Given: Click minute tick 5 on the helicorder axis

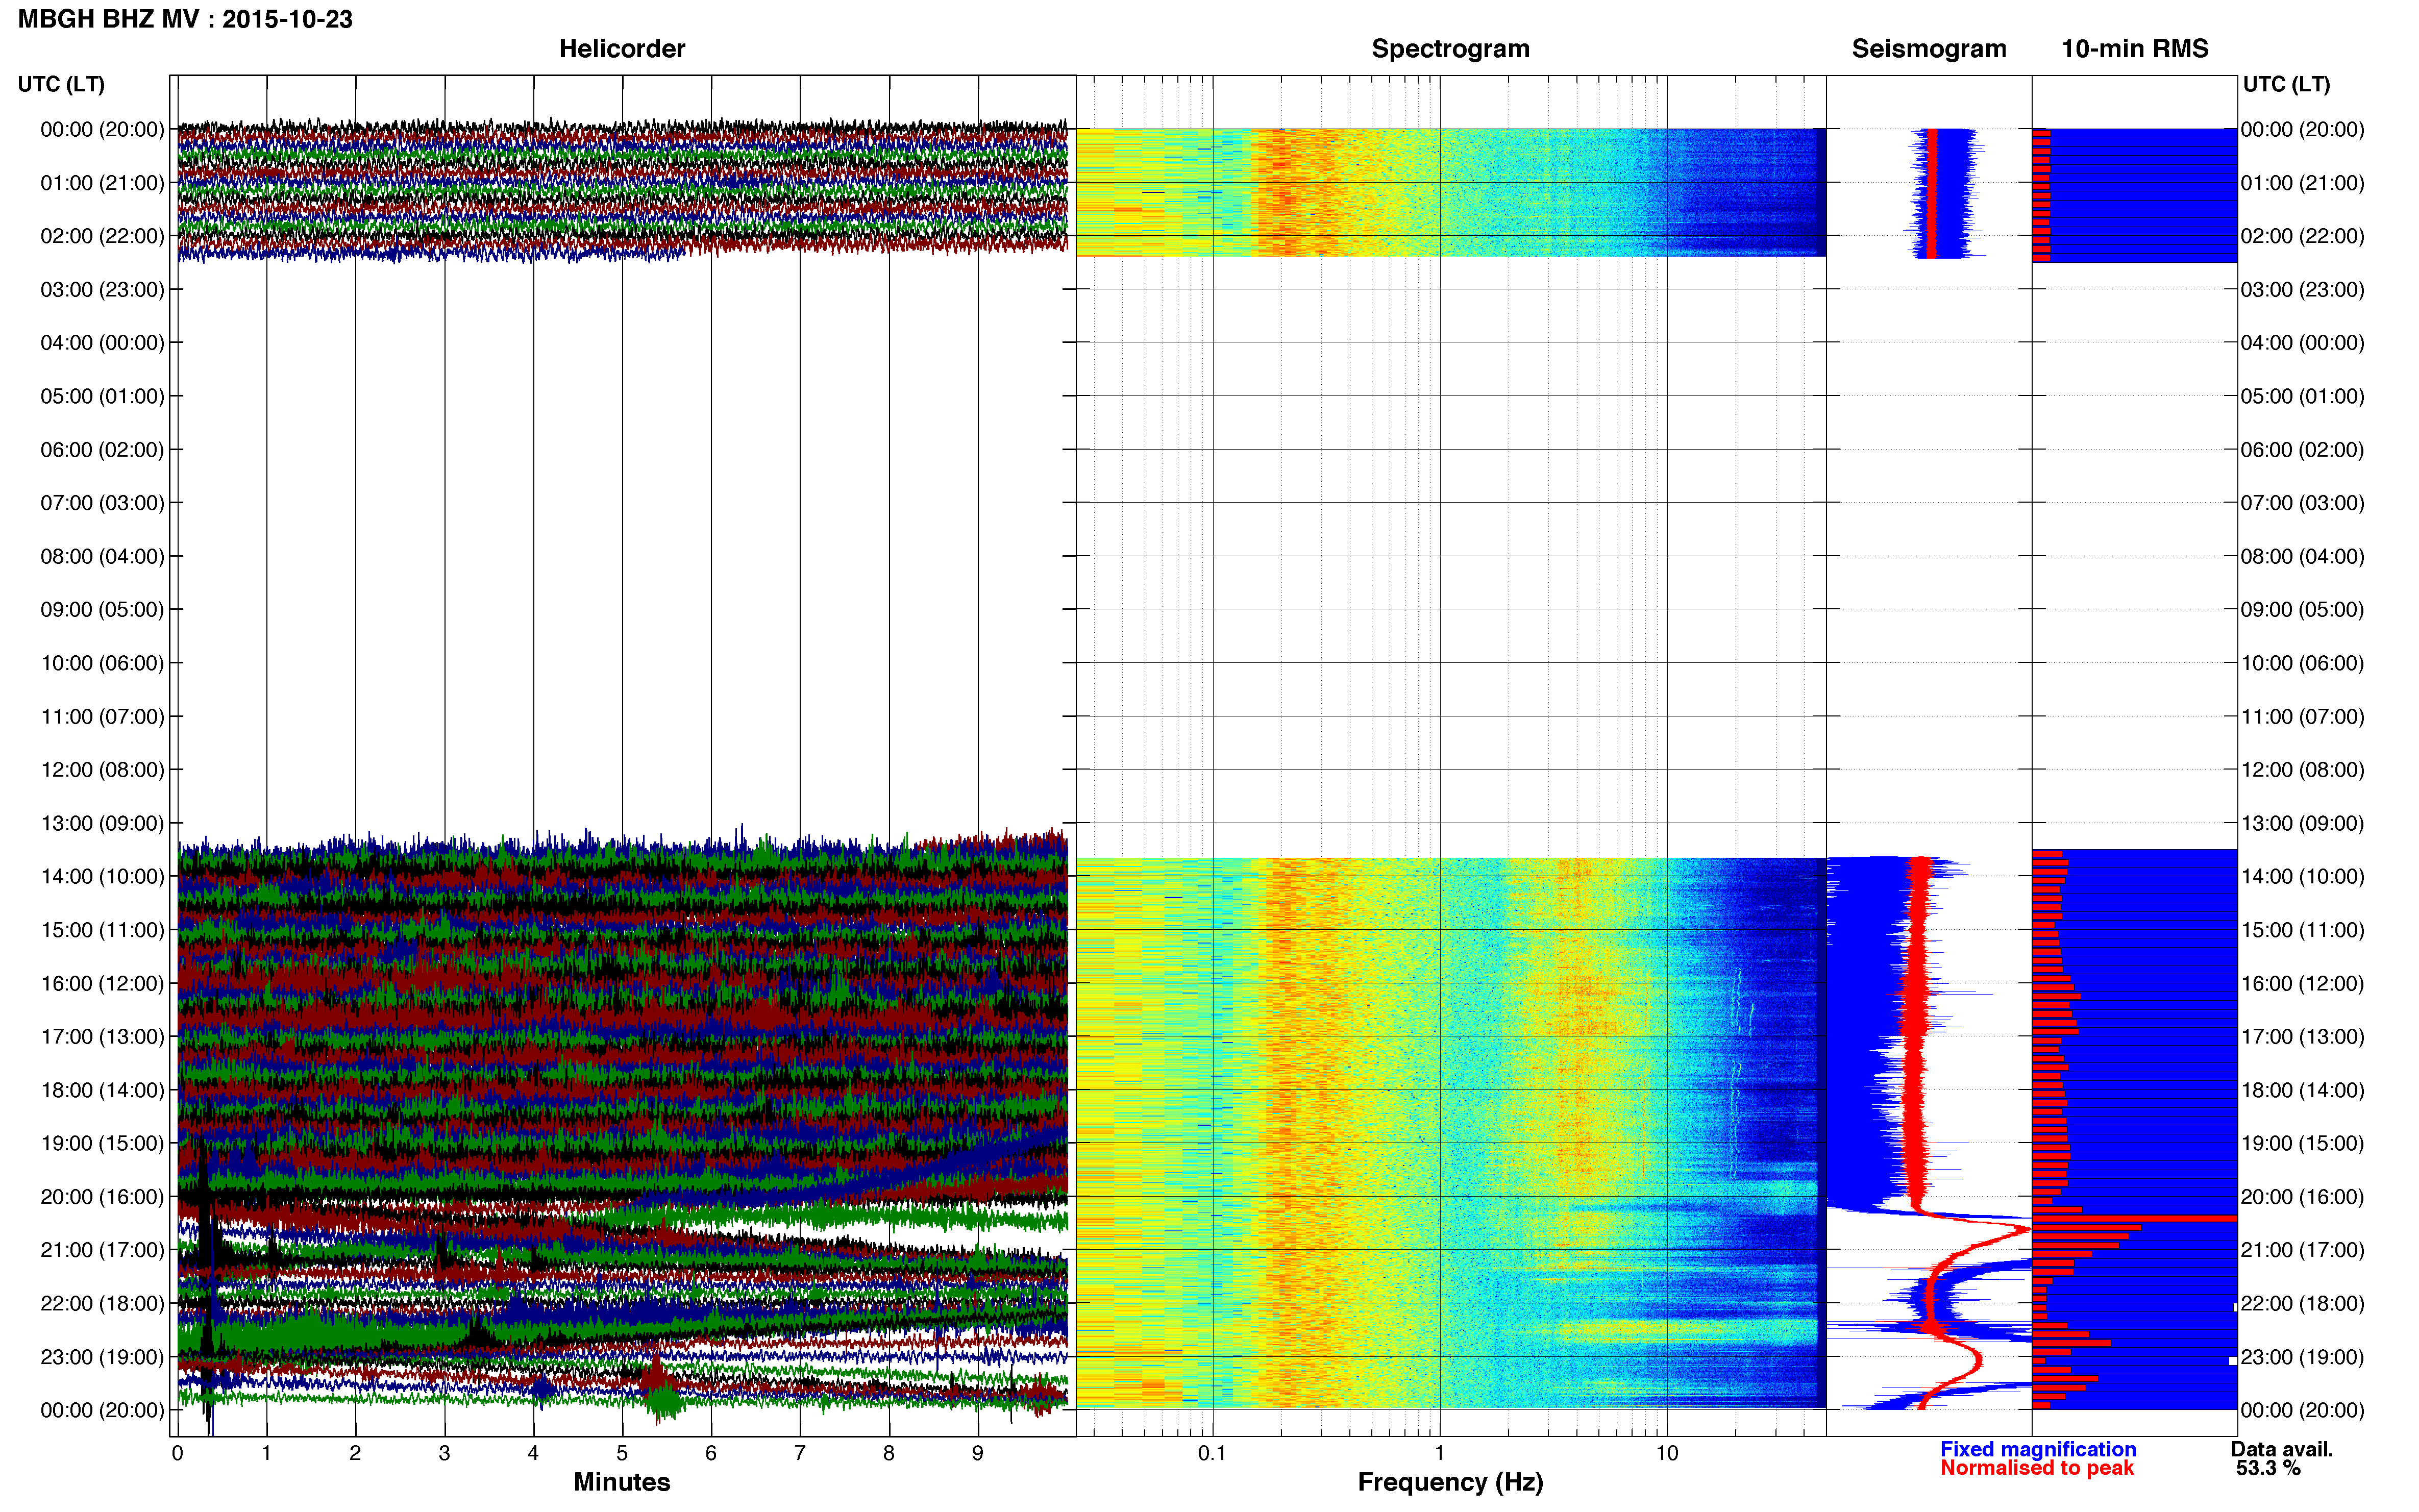Looking at the screenshot, I should pos(622,1453).
